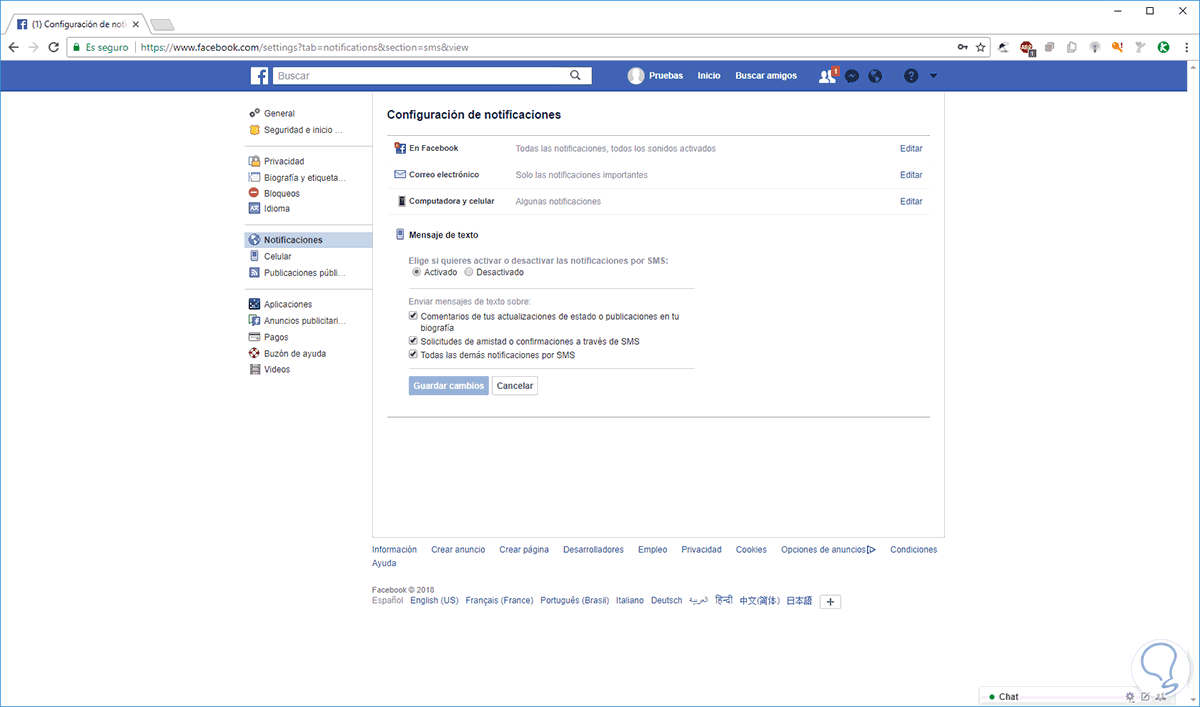Click the Videos sidebar icon
Screen dimensions: 1200x707
(x=254, y=369)
